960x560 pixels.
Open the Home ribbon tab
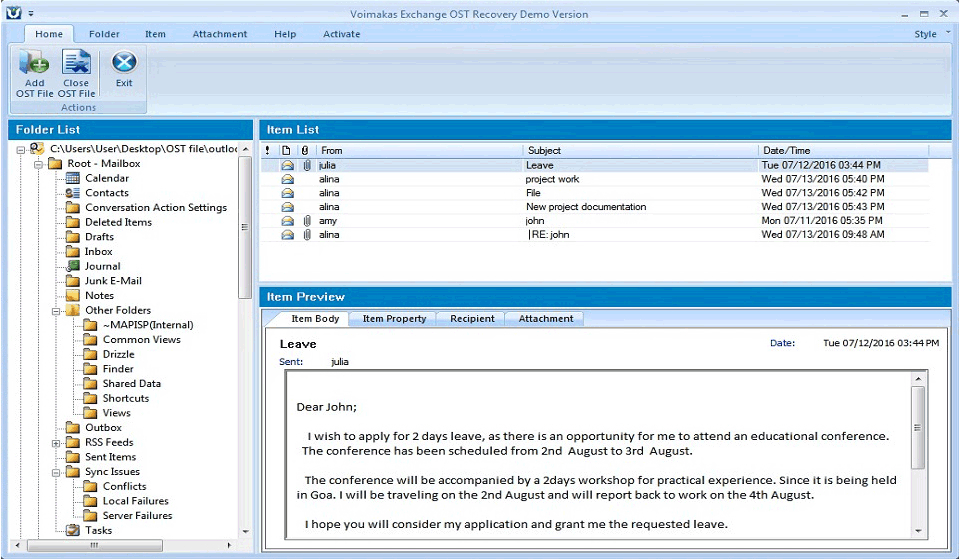click(x=48, y=34)
